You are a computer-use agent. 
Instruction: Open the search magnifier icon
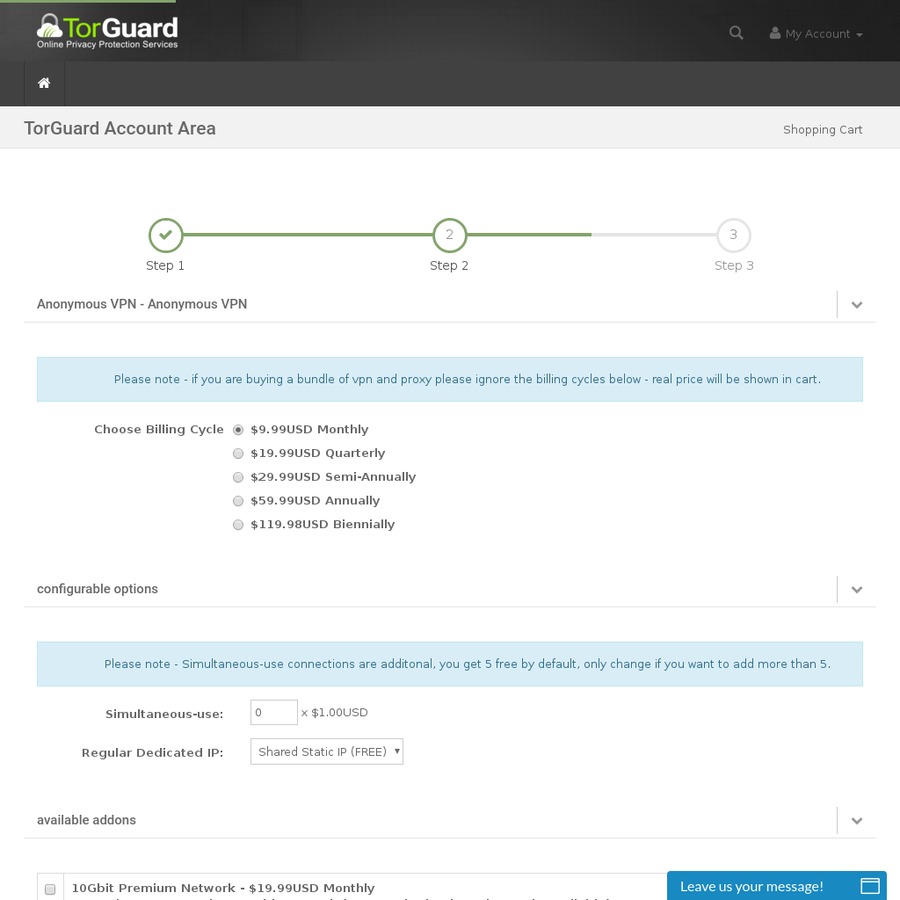coord(736,33)
